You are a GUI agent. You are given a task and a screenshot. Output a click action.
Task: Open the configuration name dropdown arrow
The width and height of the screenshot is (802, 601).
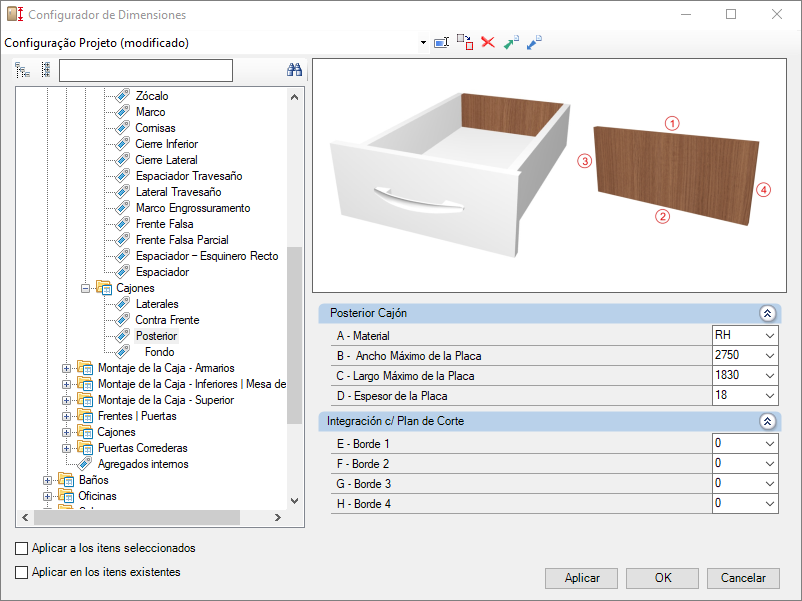tap(423, 43)
